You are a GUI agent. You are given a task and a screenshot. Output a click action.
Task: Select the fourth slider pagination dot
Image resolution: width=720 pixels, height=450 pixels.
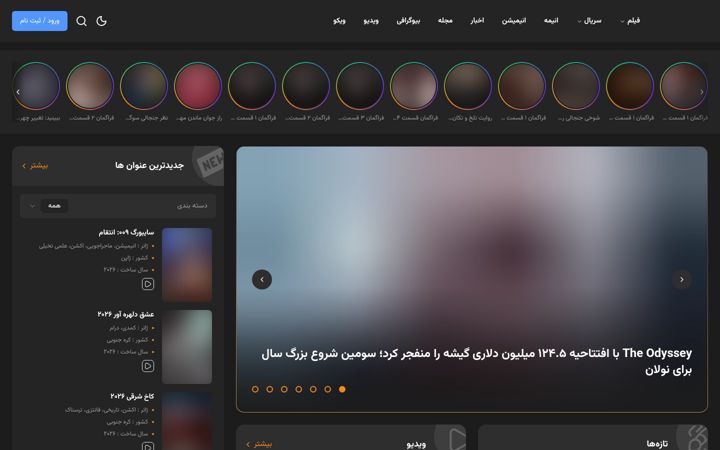click(x=299, y=389)
